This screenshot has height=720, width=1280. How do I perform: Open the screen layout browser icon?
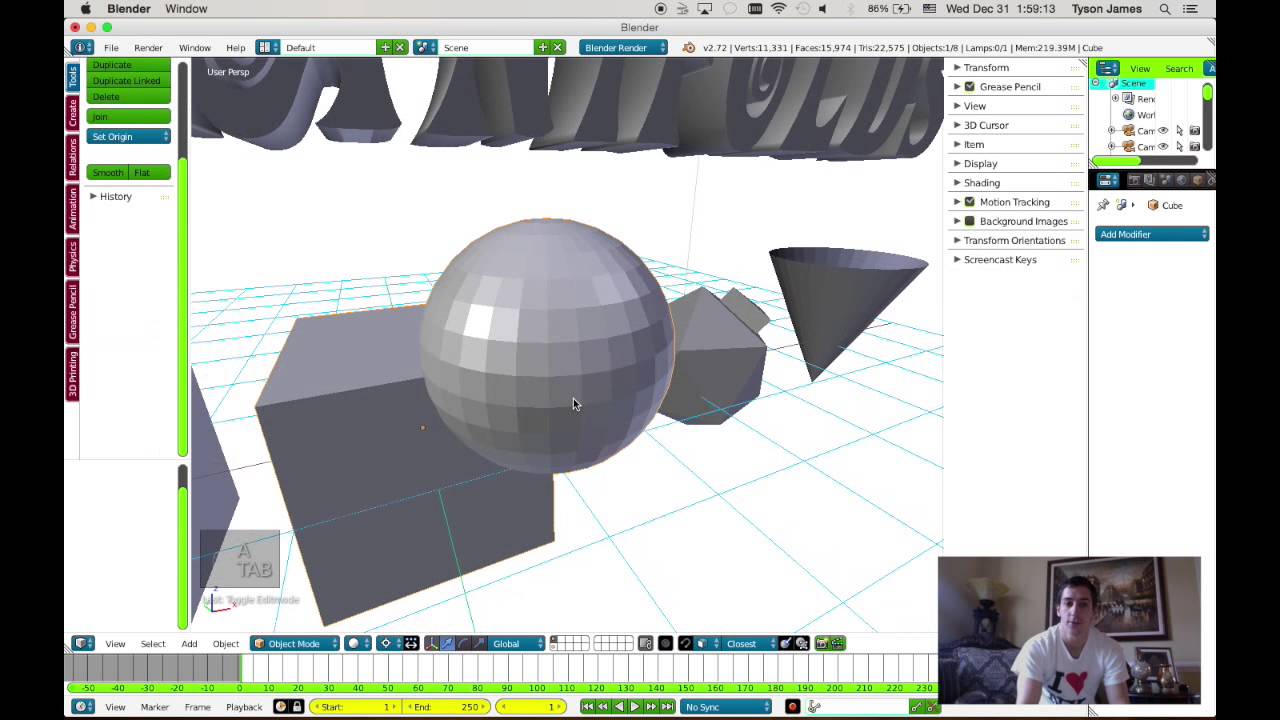point(266,48)
